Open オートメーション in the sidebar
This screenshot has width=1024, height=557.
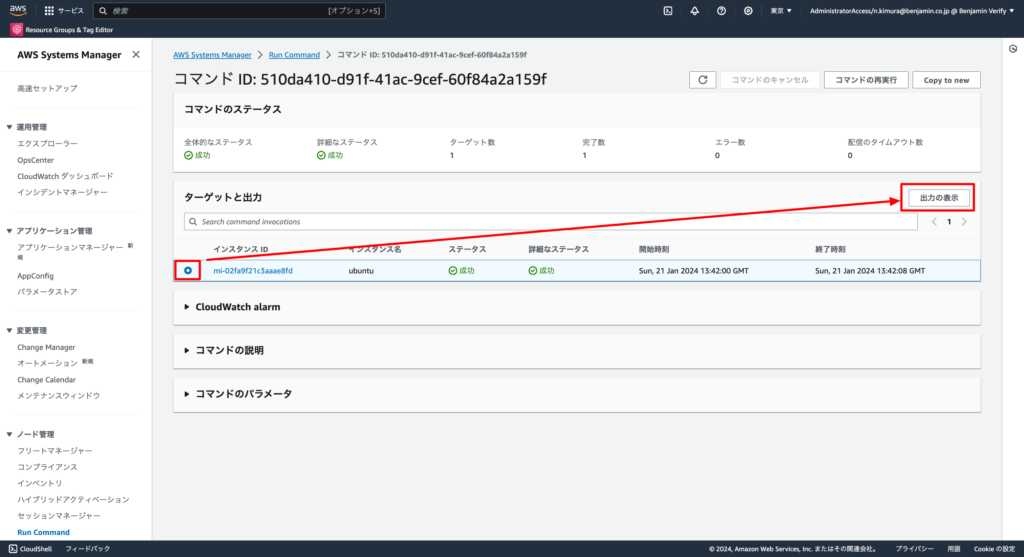[47, 364]
